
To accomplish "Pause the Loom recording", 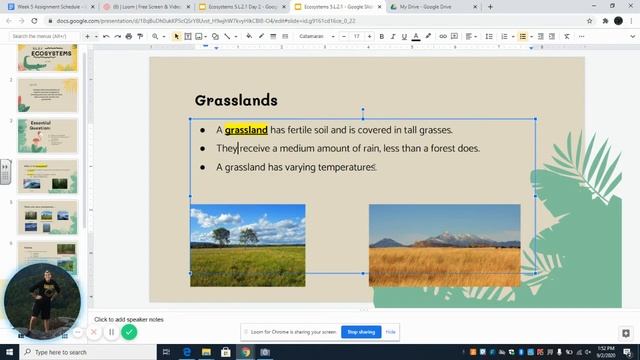I will [x=111, y=332].
